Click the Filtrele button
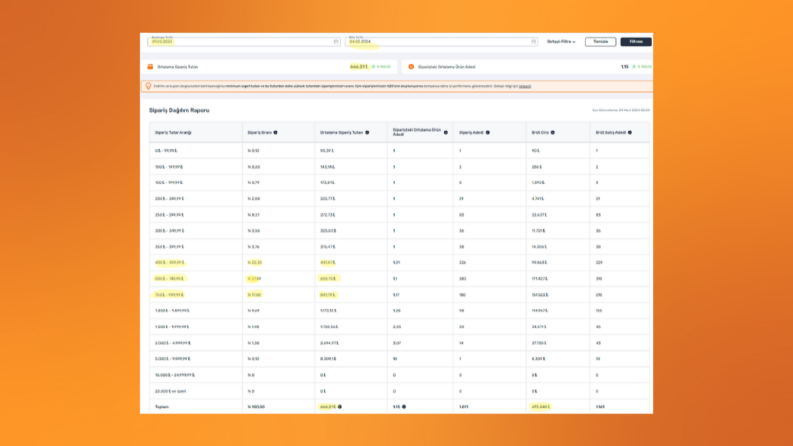Image resolution: width=793 pixels, height=446 pixels. 636,41
